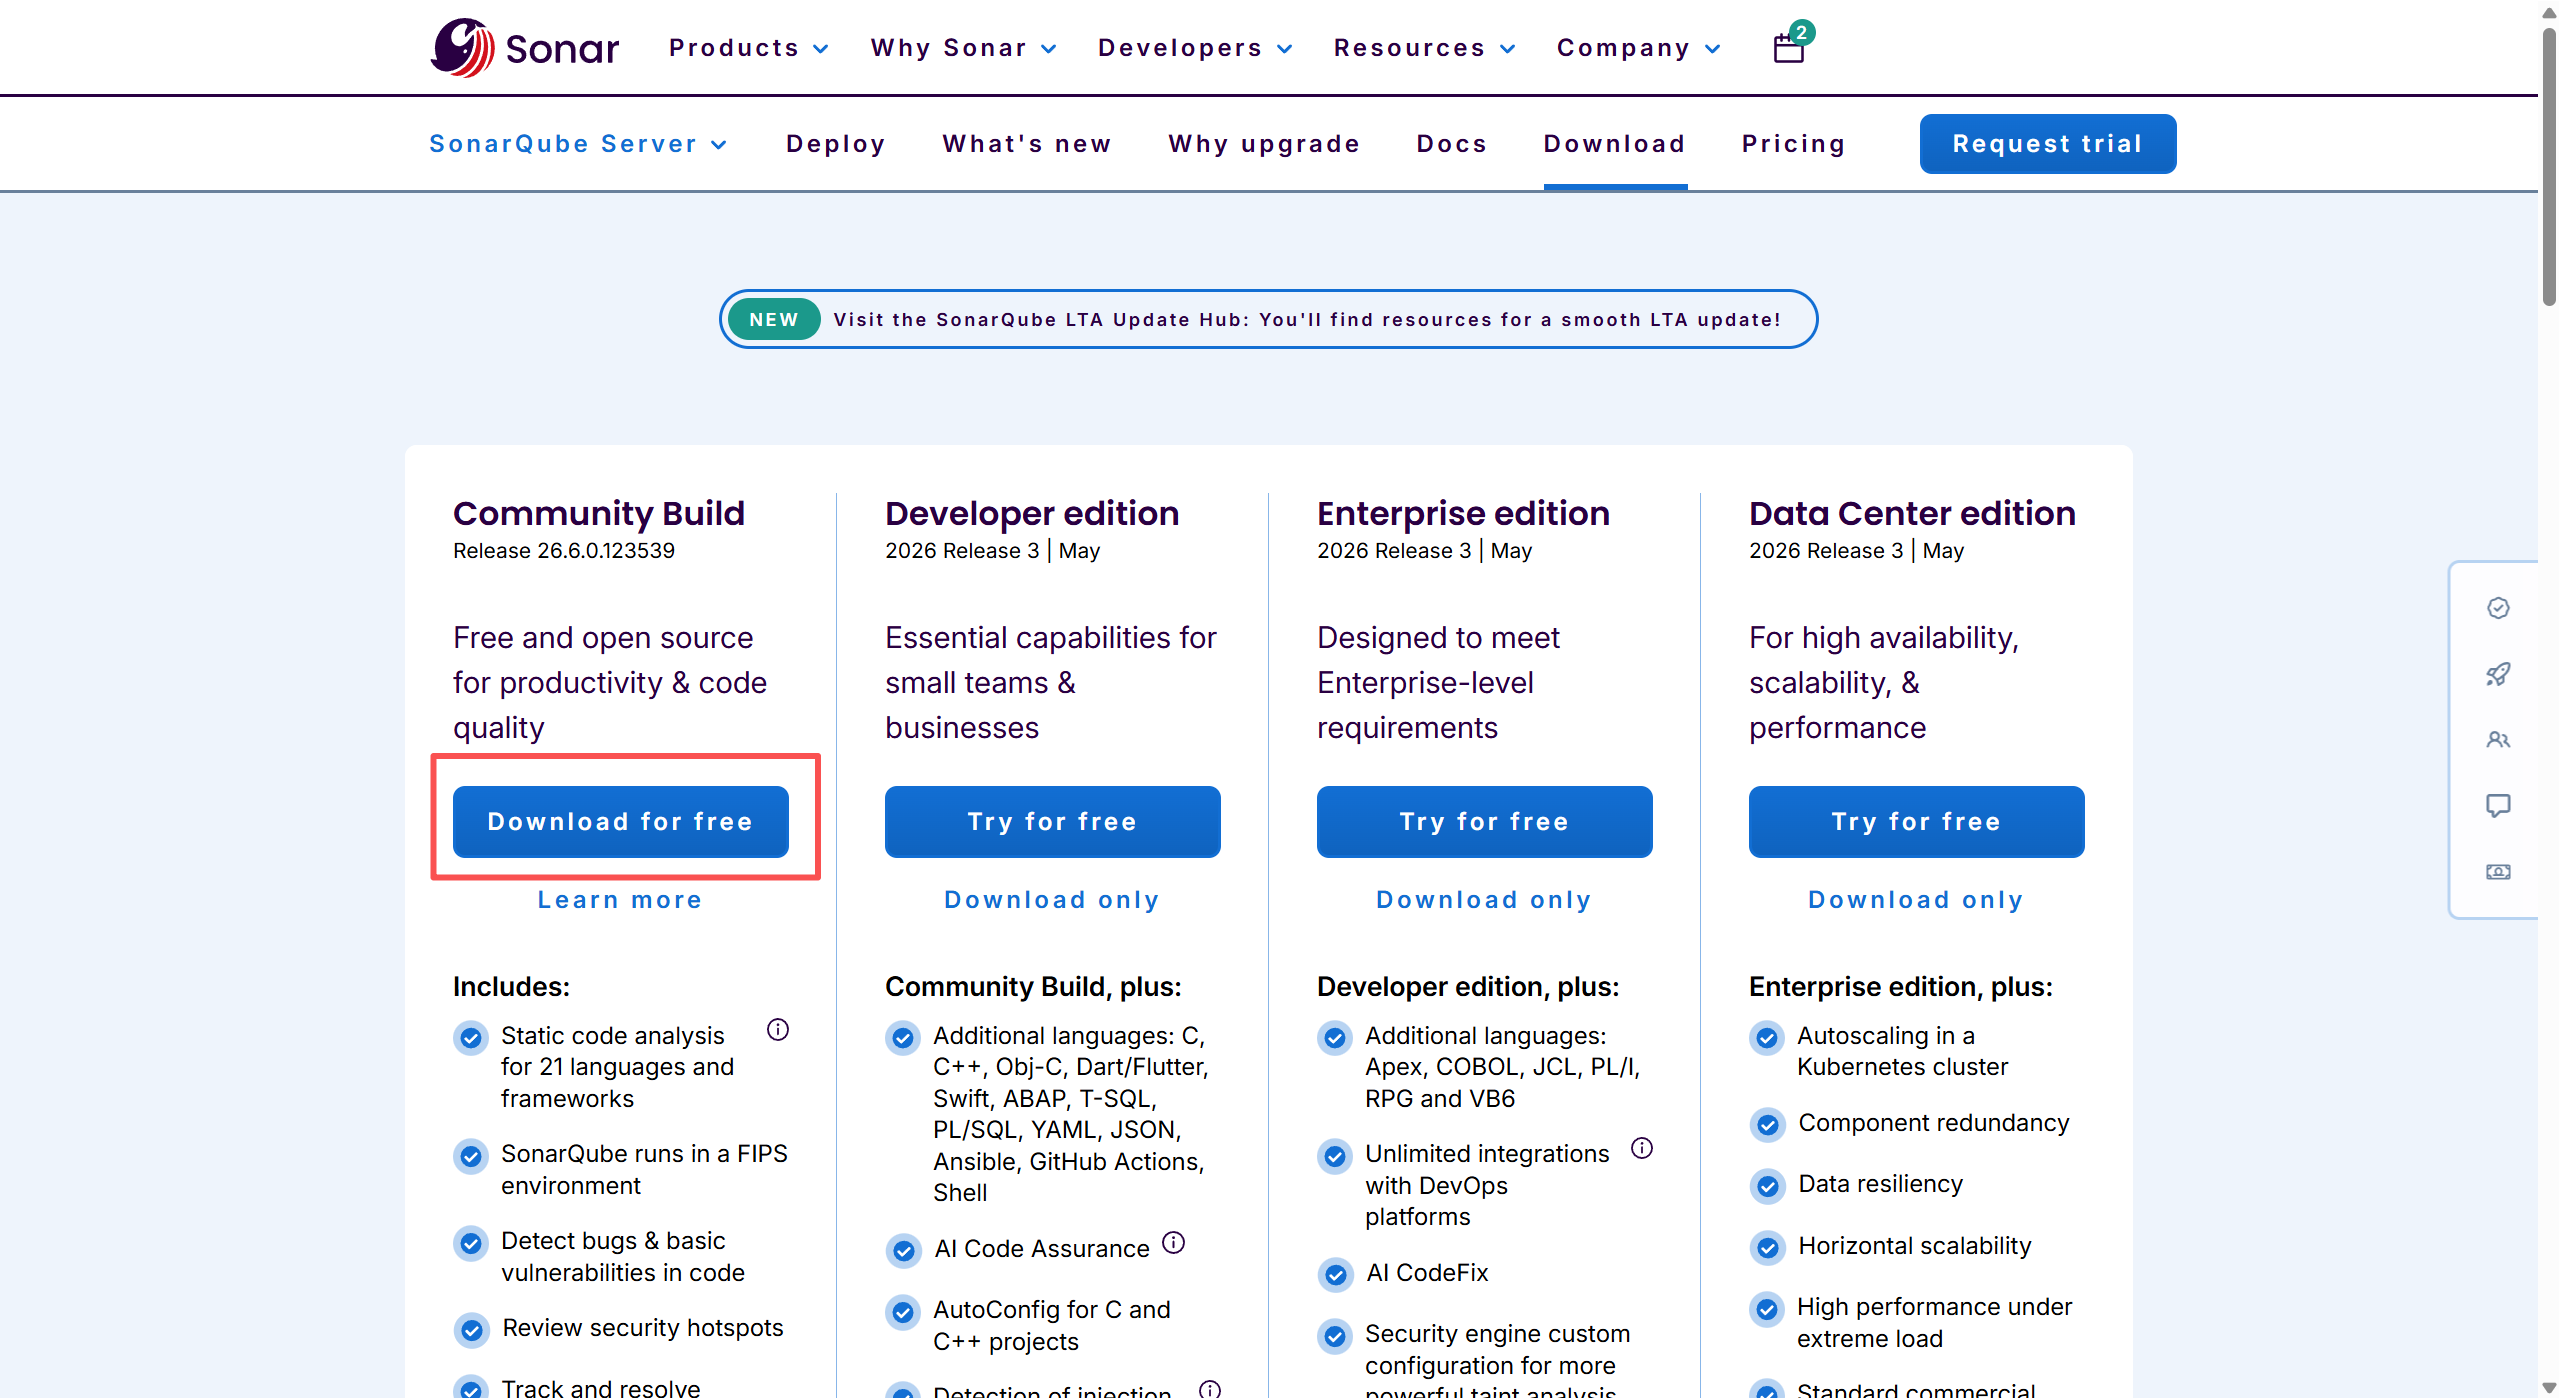Go to the Deploy tab
Image resolution: width=2559 pixels, height=1398 pixels.
point(836,144)
